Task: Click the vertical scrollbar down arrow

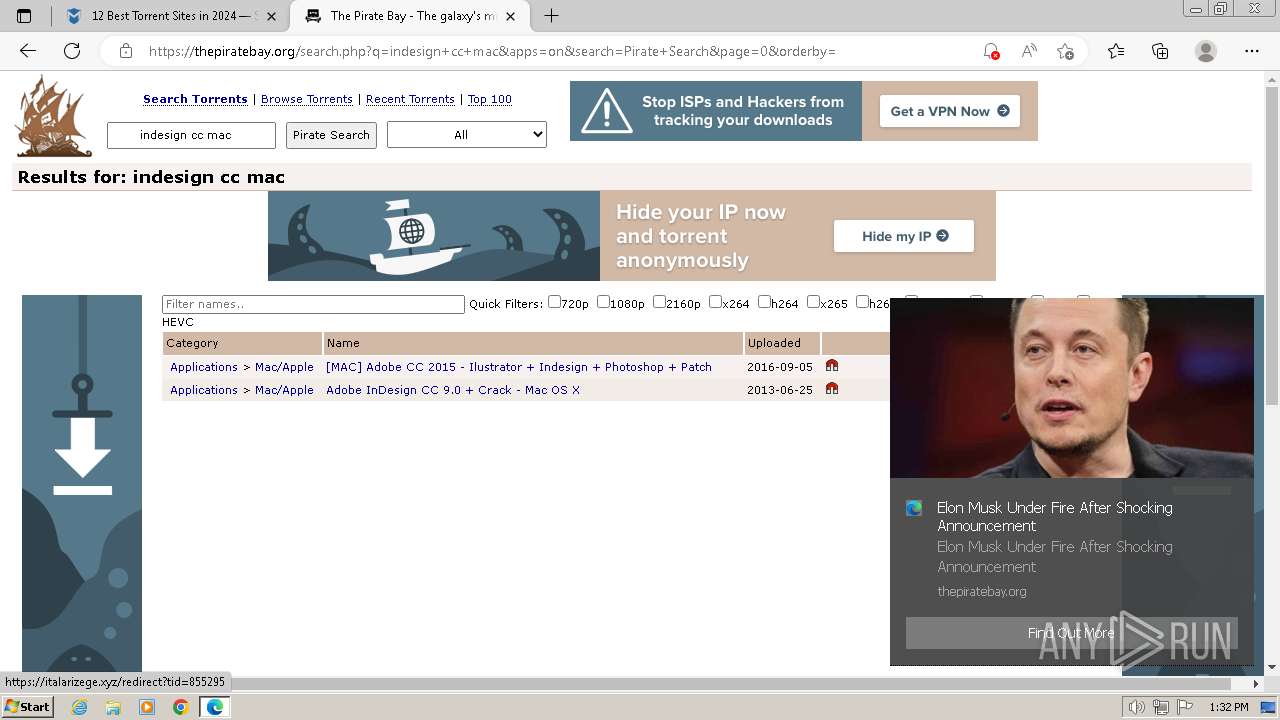Action: pos(1272,666)
